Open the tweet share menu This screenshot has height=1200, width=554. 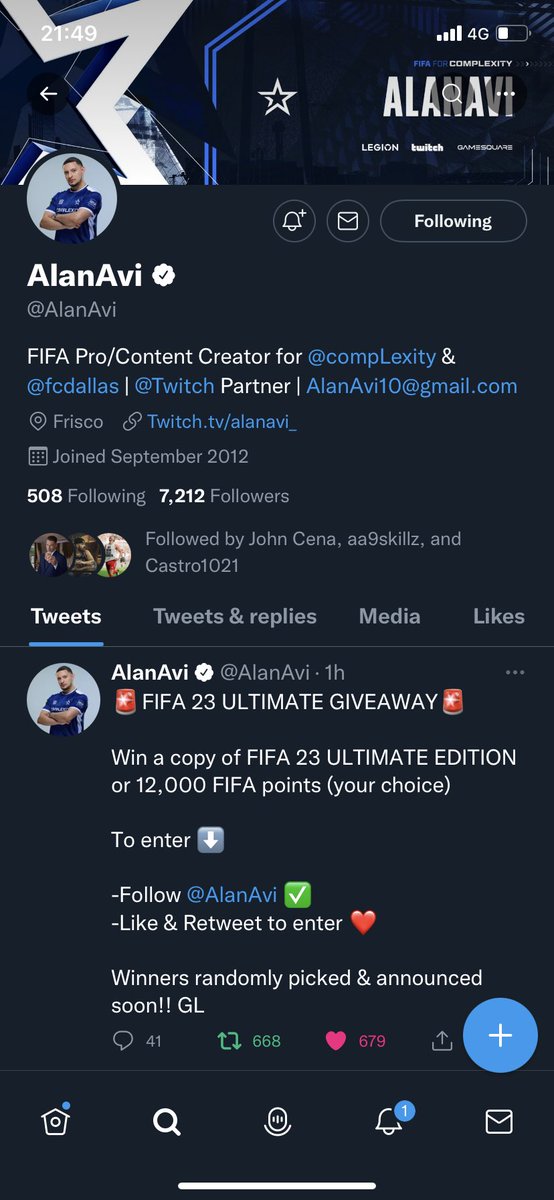pos(442,1041)
